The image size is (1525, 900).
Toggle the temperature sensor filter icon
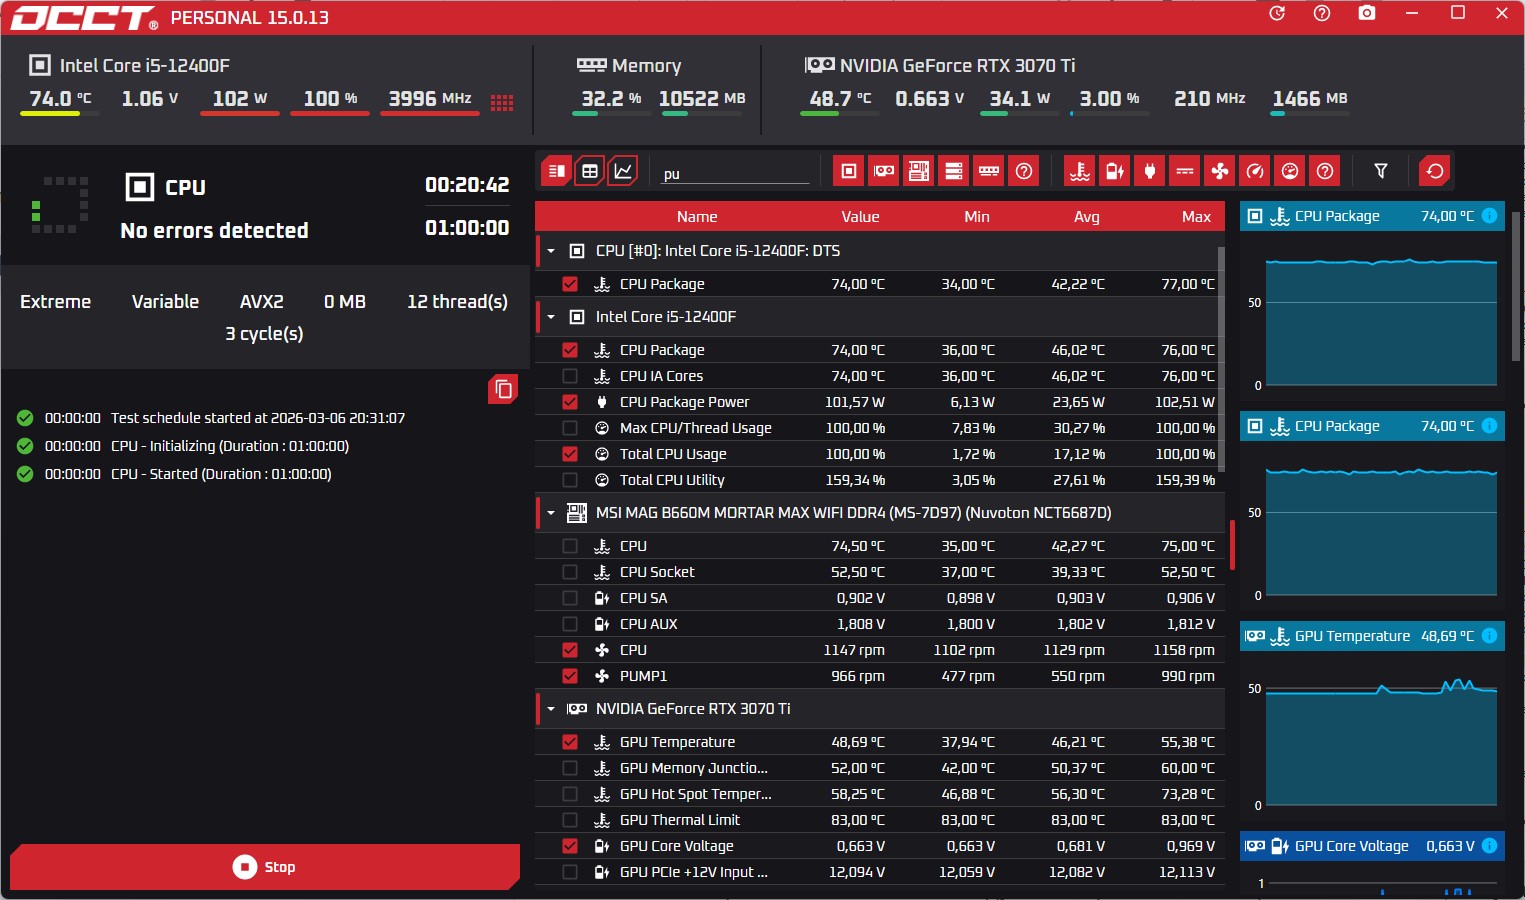tap(1080, 171)
